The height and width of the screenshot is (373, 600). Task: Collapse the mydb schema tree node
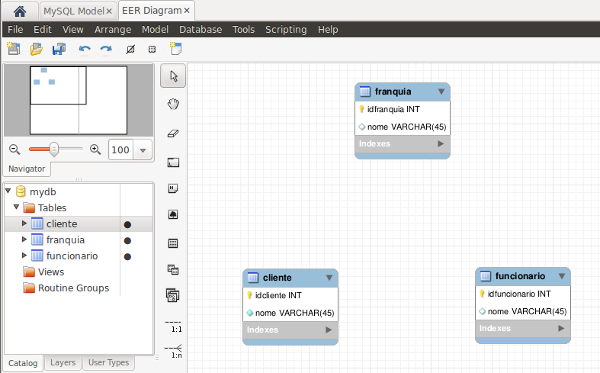[8, 190]
